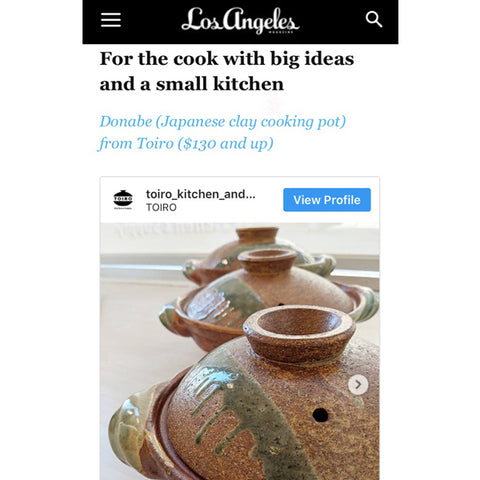Click the small MAGAZINE text under logo
The image size is (480, 480).
(x=281, y=32)
